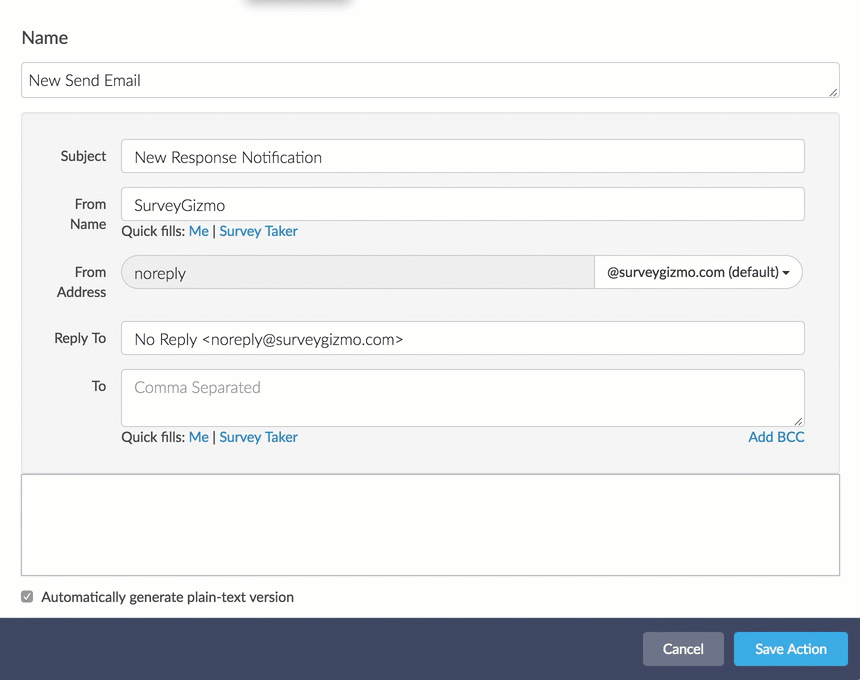The image size is (860, 680).
Task: Select Survey Taker quick fill under From Name
Action: (258, 231)
